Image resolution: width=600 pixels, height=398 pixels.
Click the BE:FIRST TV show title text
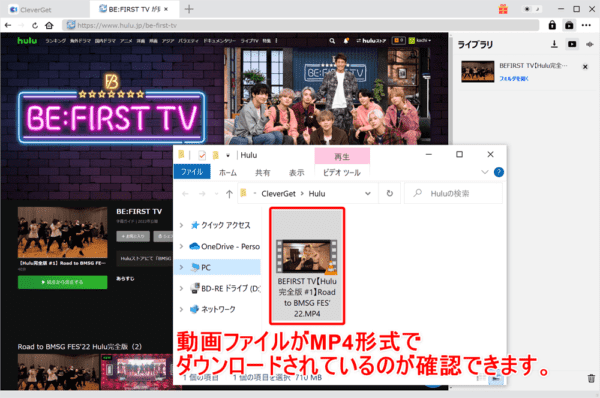coord(139,211)
